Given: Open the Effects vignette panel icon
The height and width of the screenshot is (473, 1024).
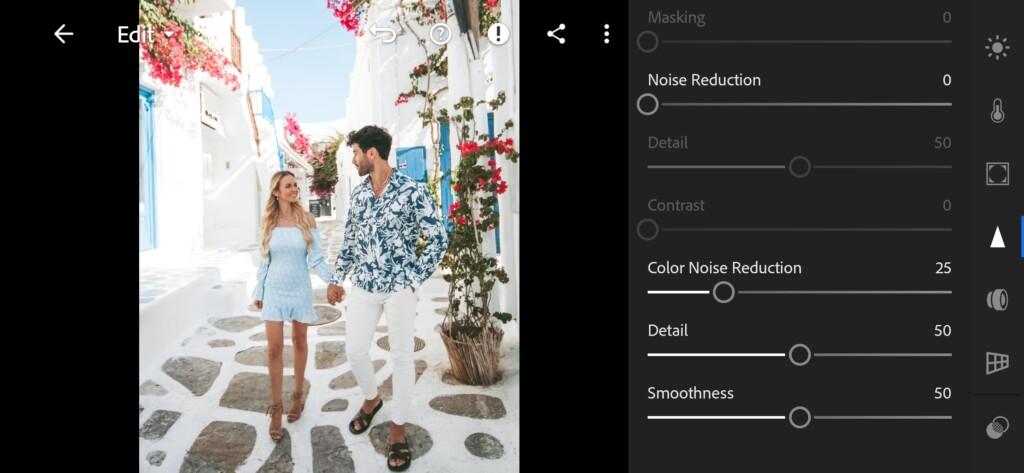Looking at the screenshot, I should coord(997,174).
